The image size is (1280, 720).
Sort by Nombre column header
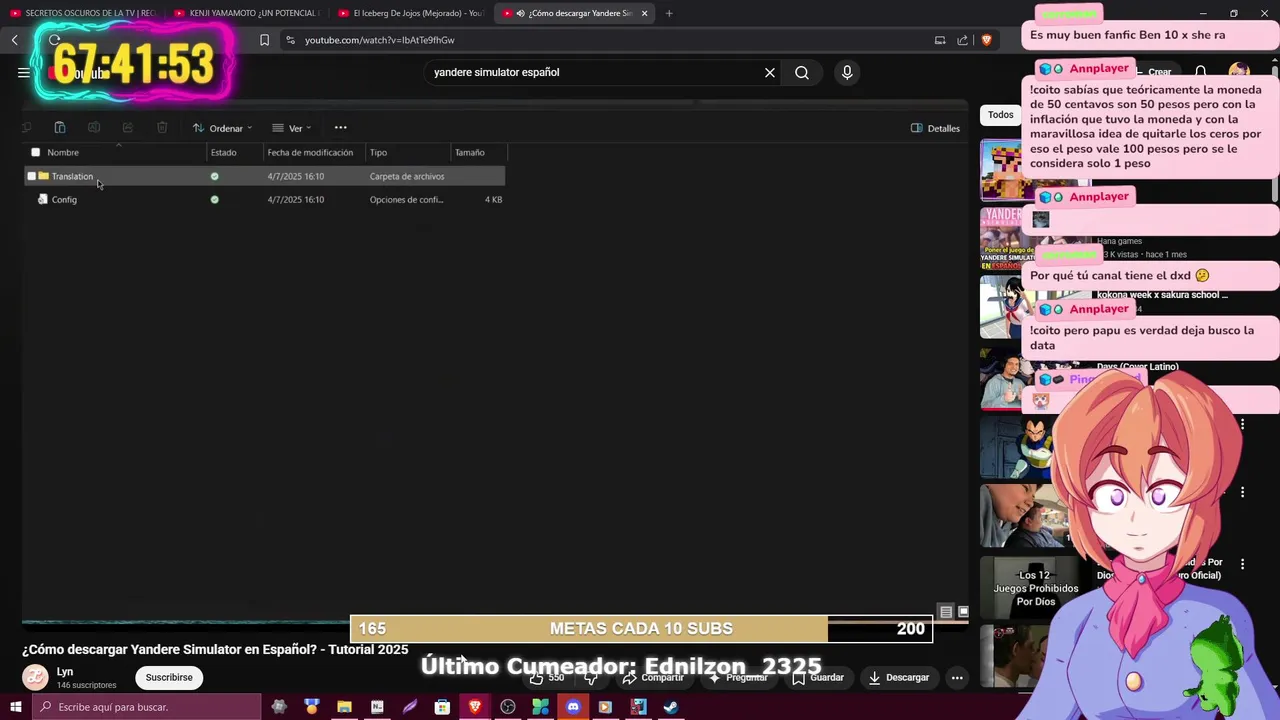63,152
